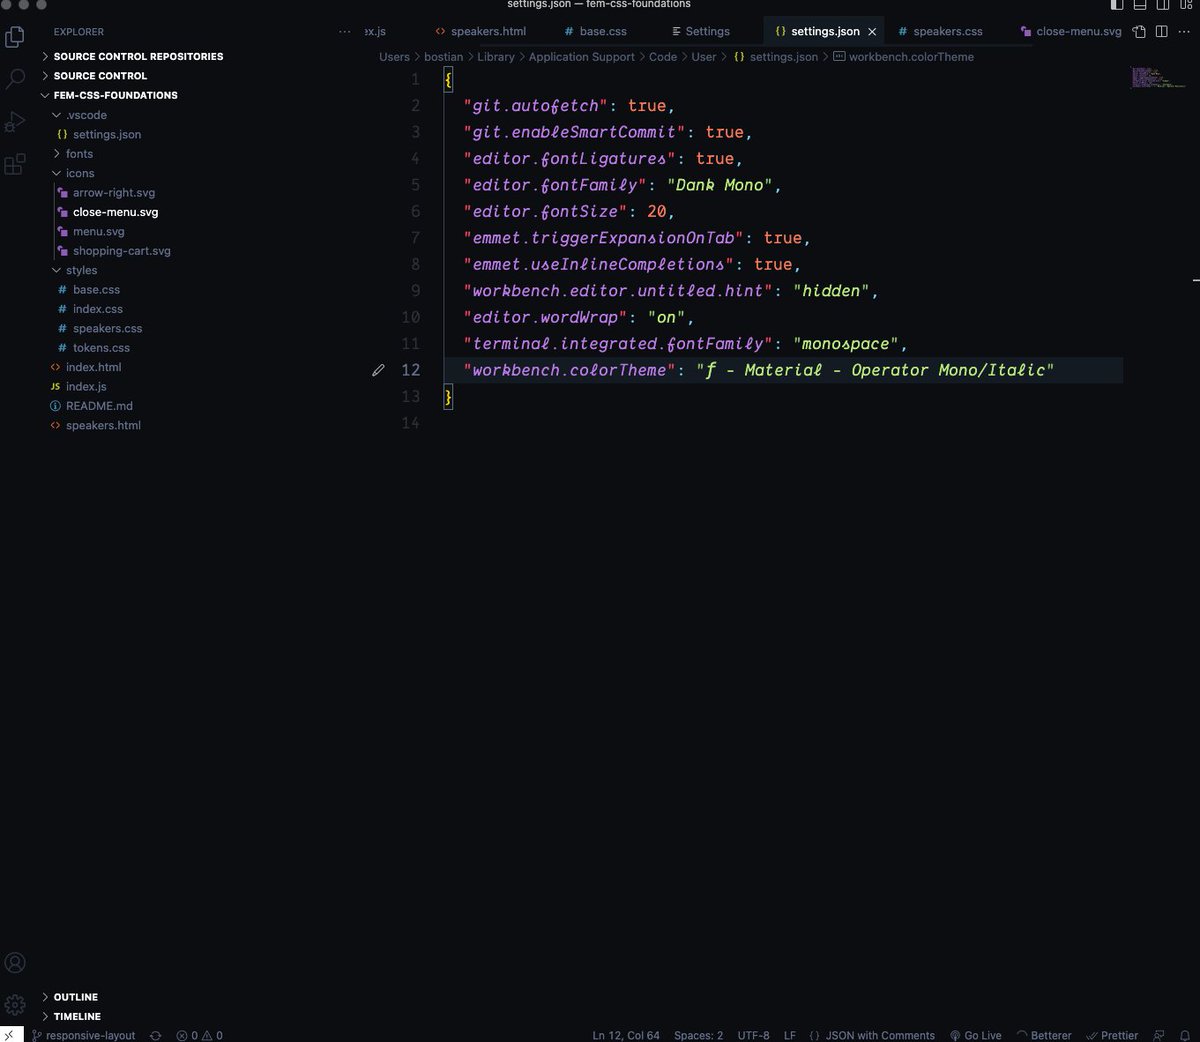Viewport: 1200px width, 1042px height.
Task: Open the notifications bell in status bar
Action: 1187,1035
